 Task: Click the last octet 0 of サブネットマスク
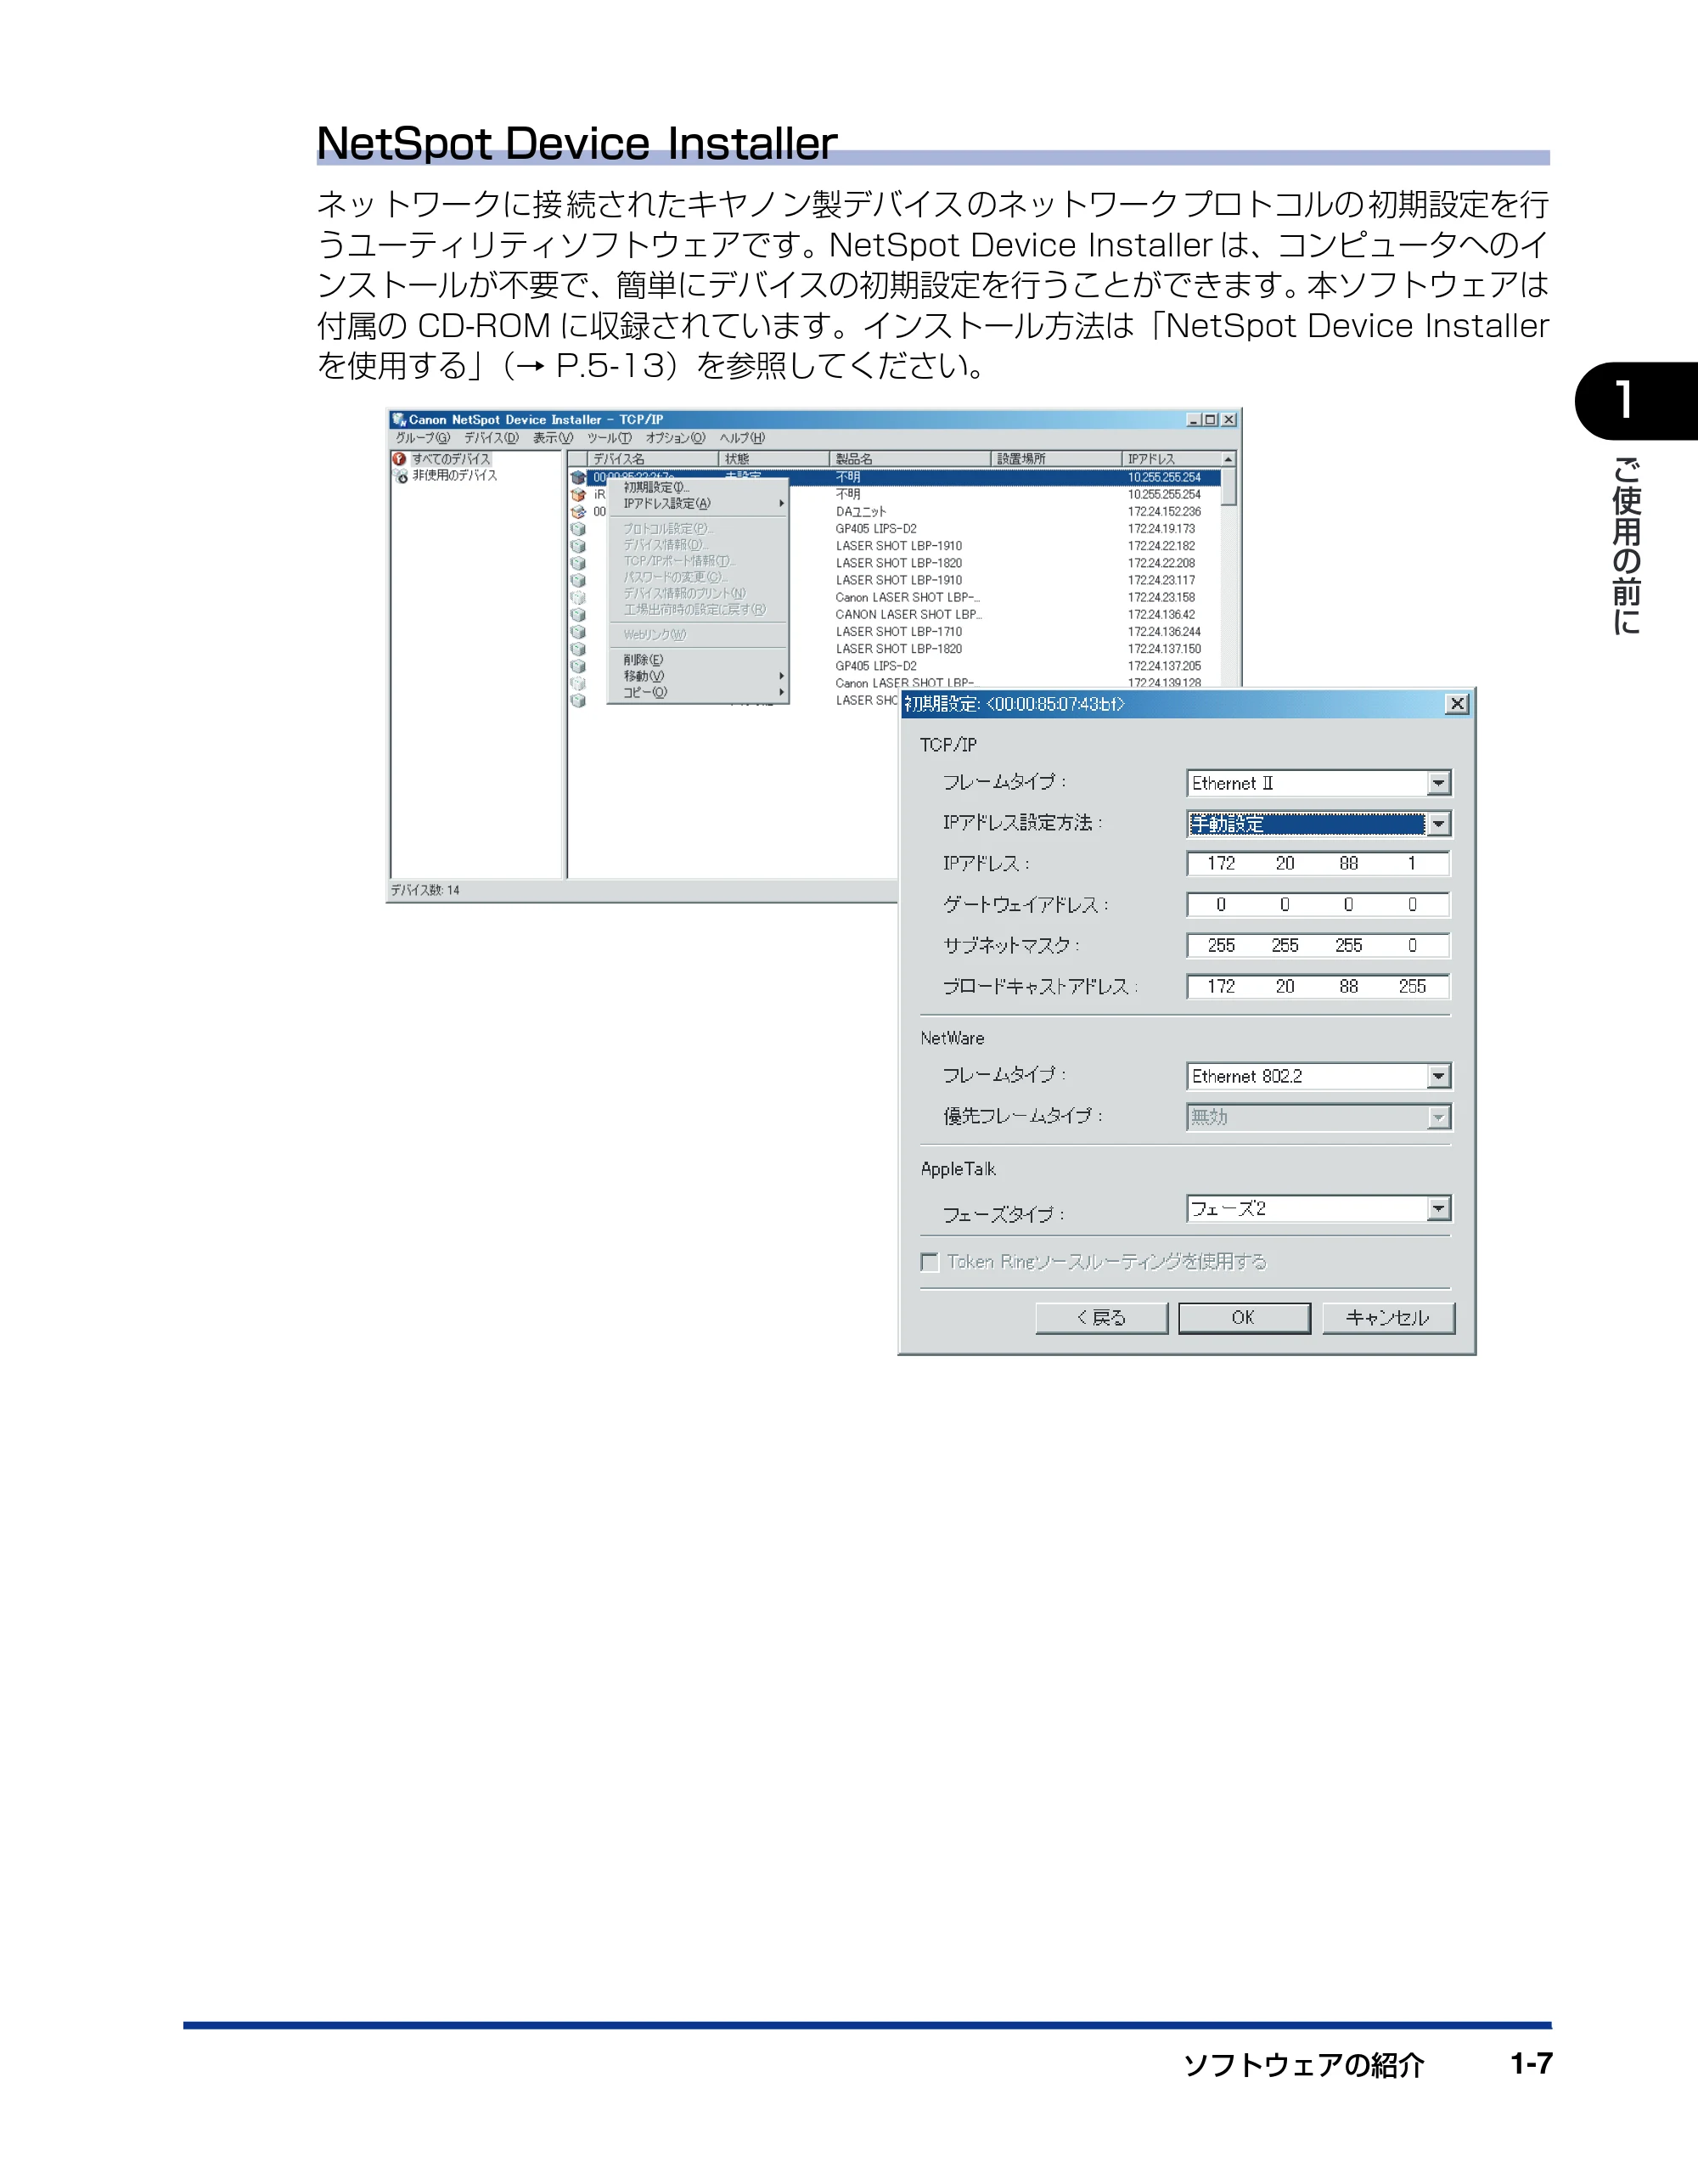pos(1412,945)
